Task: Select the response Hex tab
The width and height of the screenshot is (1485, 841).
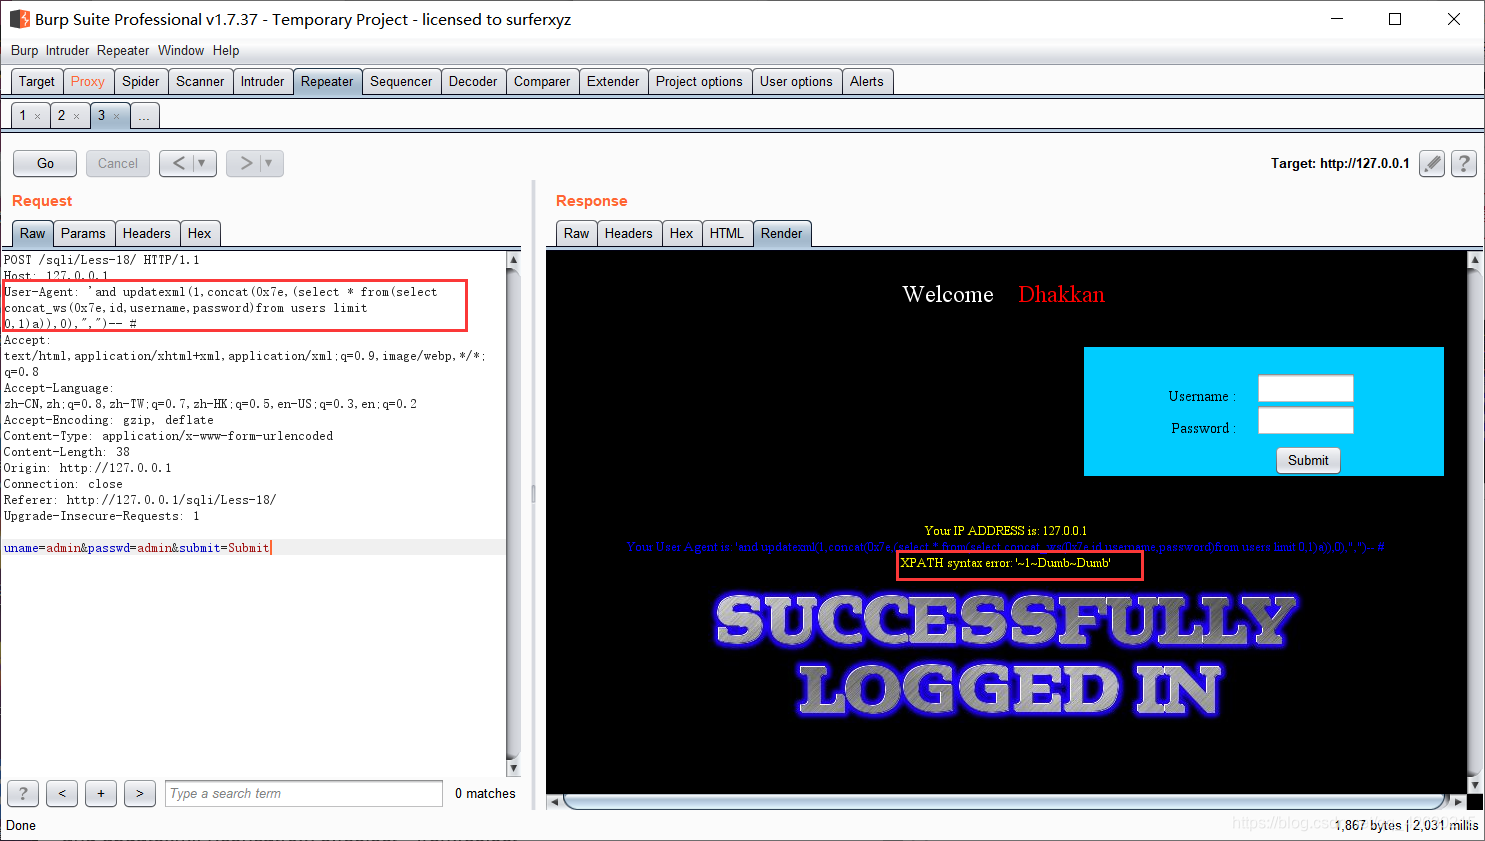Action: 682,233
